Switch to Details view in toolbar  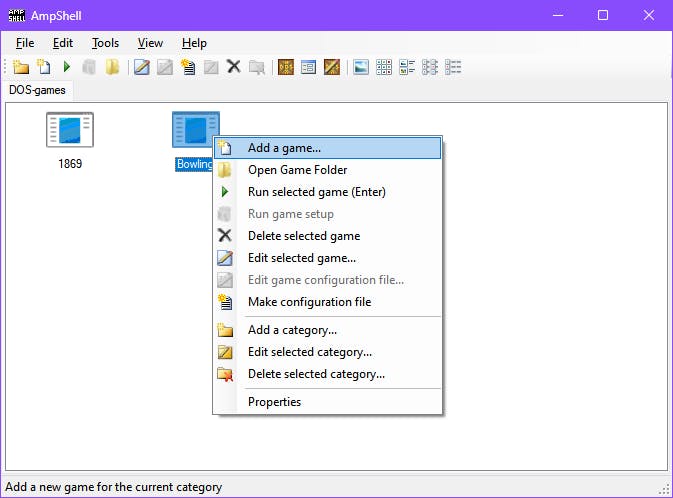pos(453,67)
